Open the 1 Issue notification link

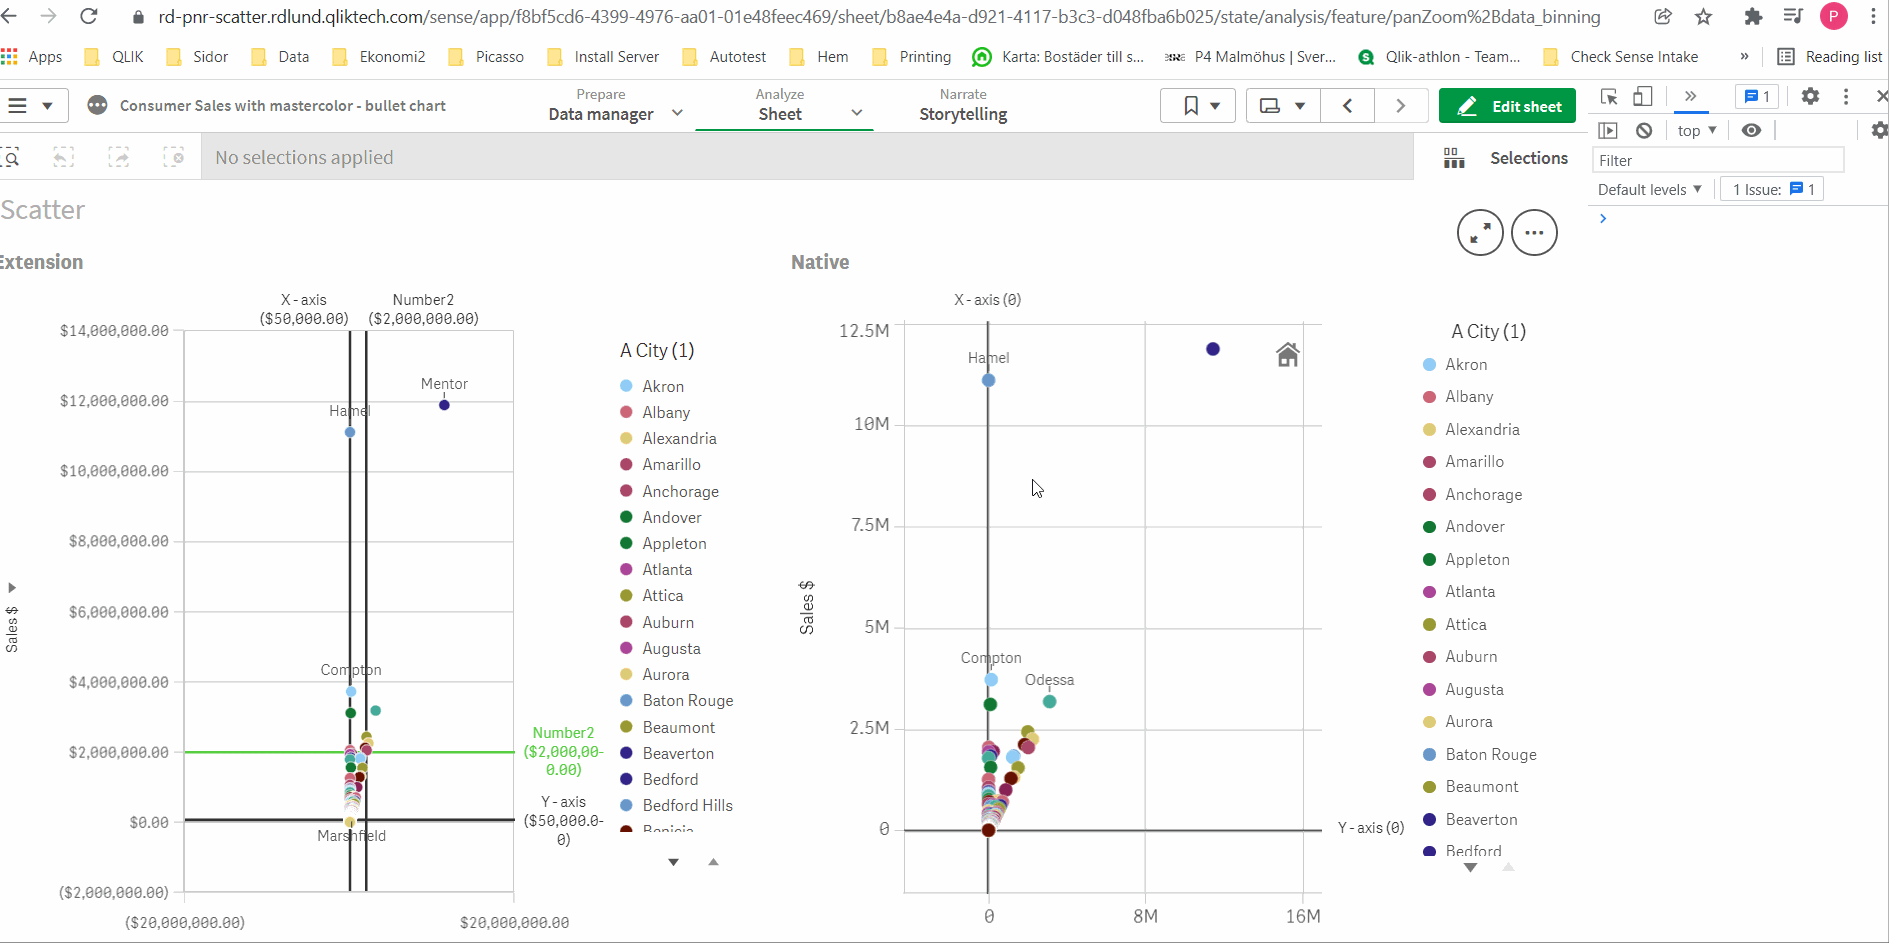point(1772,189)
